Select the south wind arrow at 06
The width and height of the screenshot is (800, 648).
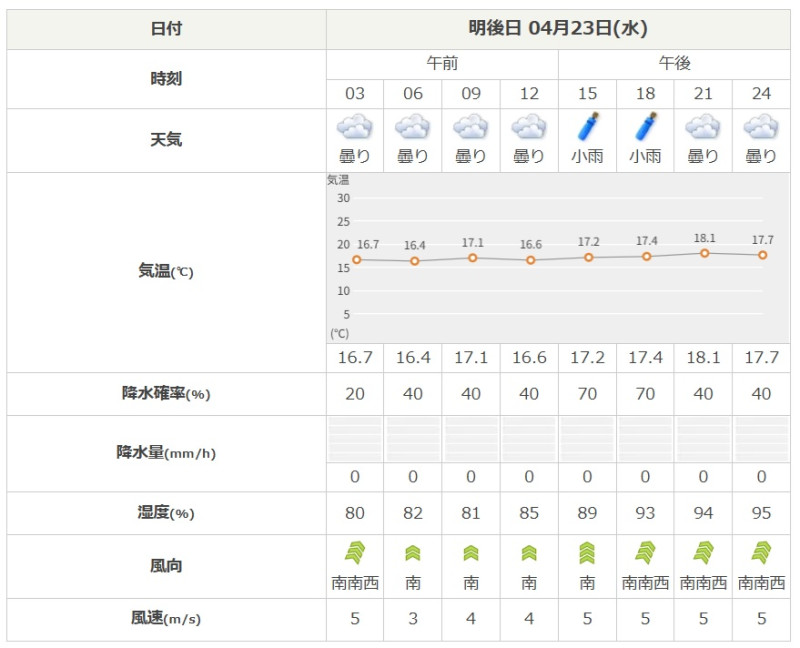pyautogui.click(x=413, y=553)
